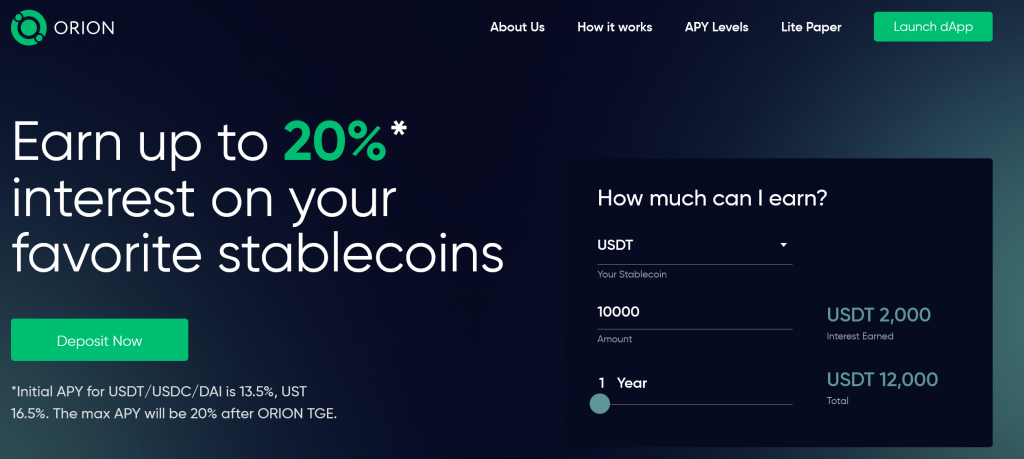Click the USDT 2,000 interest earned value
Viewport: 1024px width, 459px height.
tap(878, 315)
